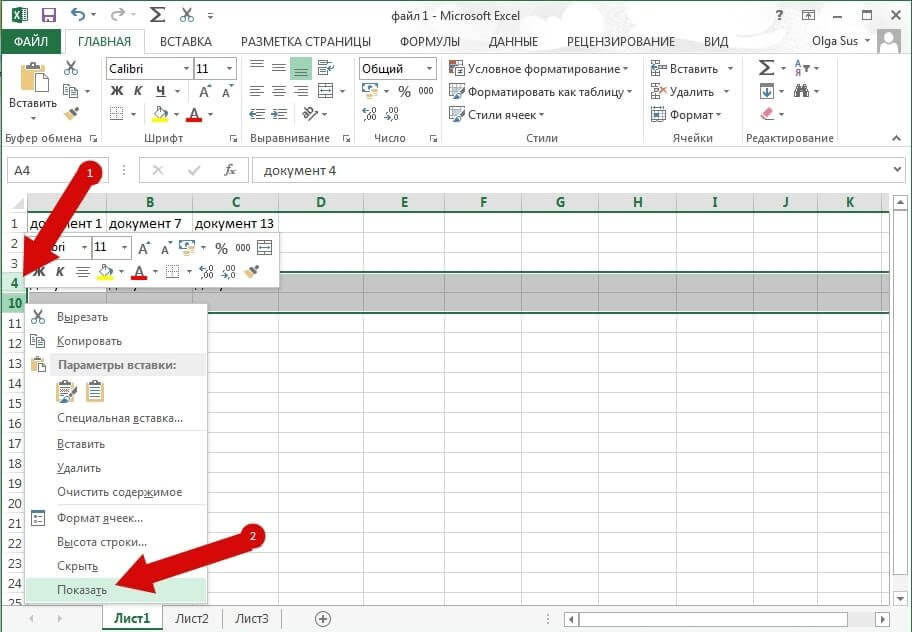Align text left in ribbon
The image size is (912, 632).
point(256,91)
